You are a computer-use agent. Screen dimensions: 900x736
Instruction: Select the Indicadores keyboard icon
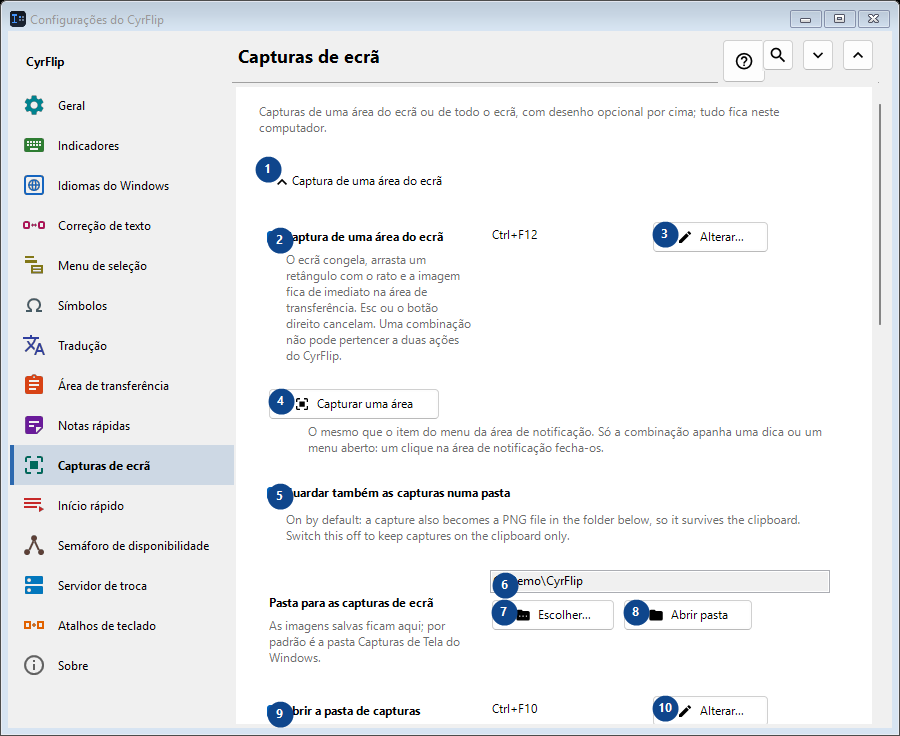(x=34, y=146)
